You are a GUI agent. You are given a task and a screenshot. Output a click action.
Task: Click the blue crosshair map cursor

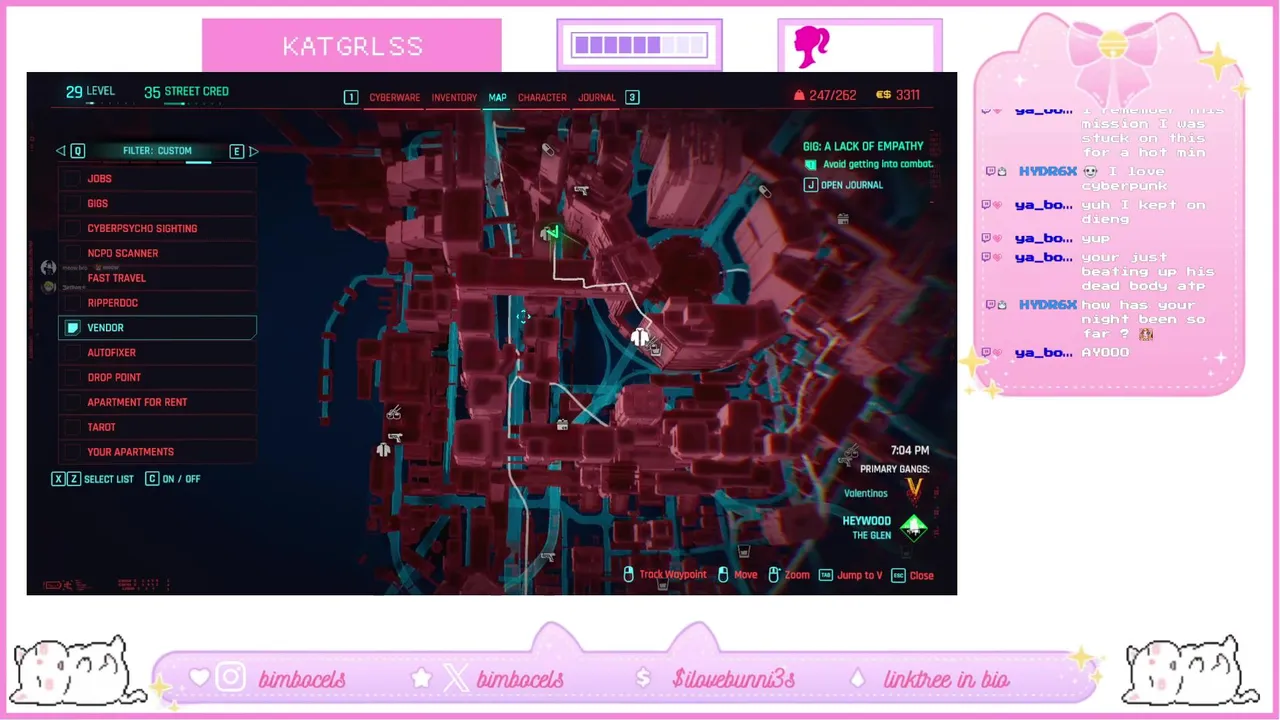pos(523,316)
